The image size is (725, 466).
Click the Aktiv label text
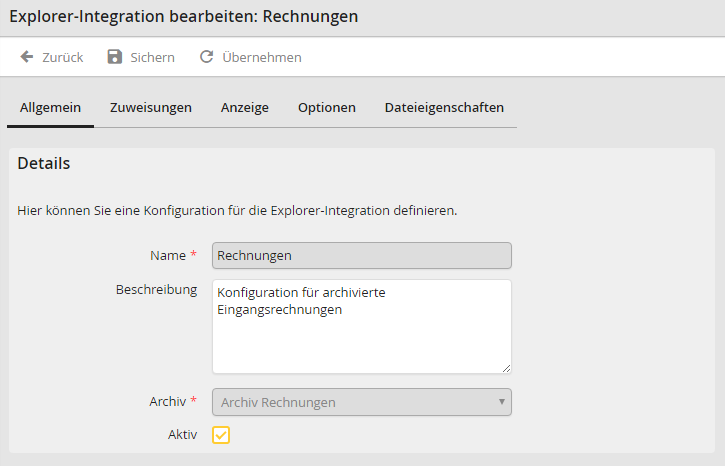[183, 435]
